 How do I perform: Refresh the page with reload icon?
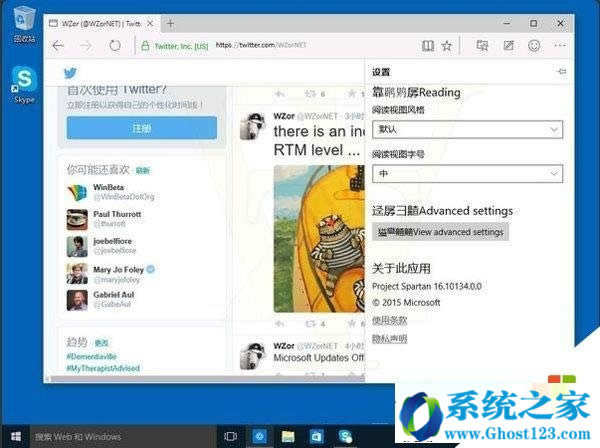[x=115, y=46]
